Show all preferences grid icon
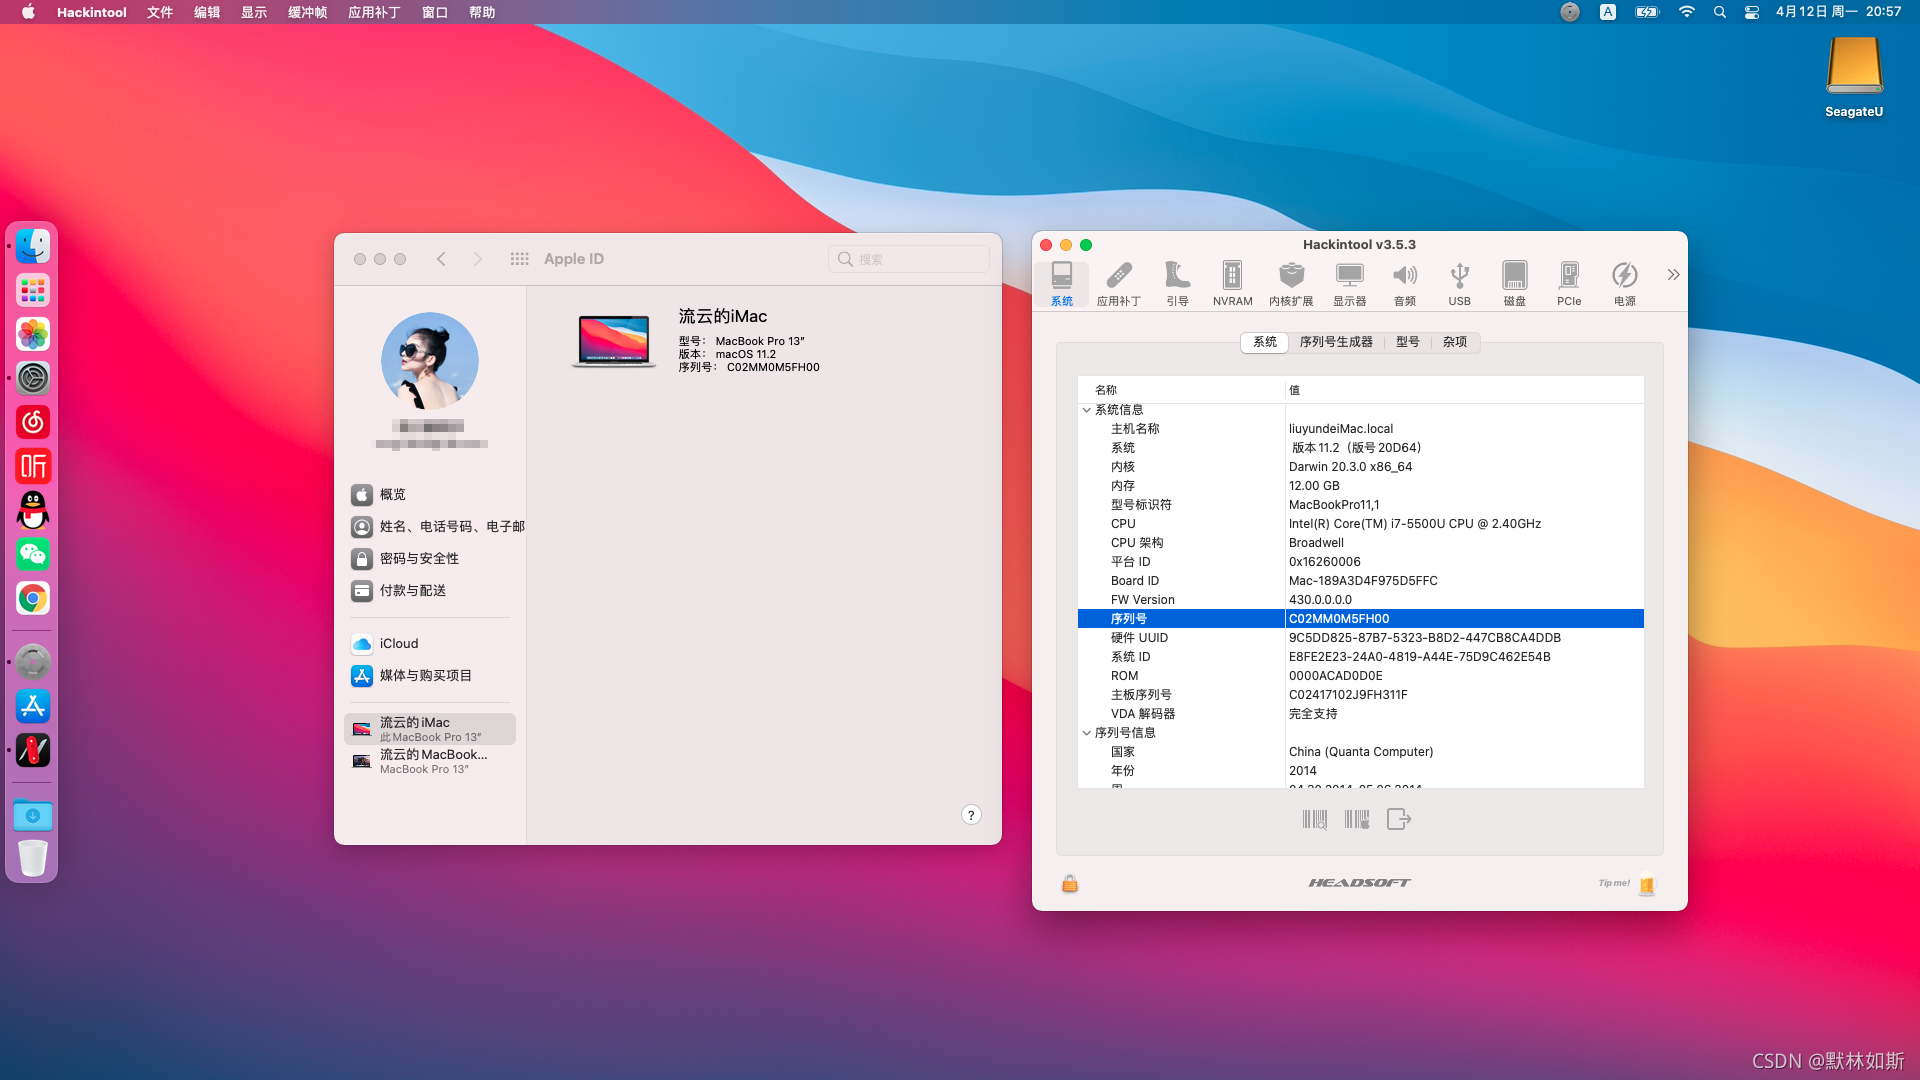Viewport: 1920px width, 1080px height. (x=519, y=259)
